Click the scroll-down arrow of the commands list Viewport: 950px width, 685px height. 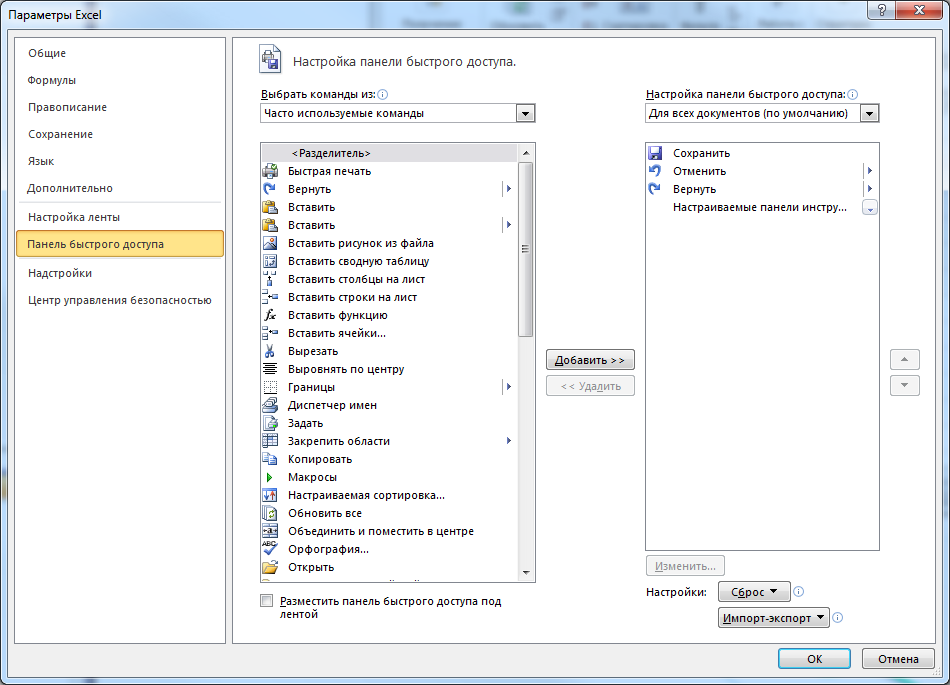click(x=525, y=573)
